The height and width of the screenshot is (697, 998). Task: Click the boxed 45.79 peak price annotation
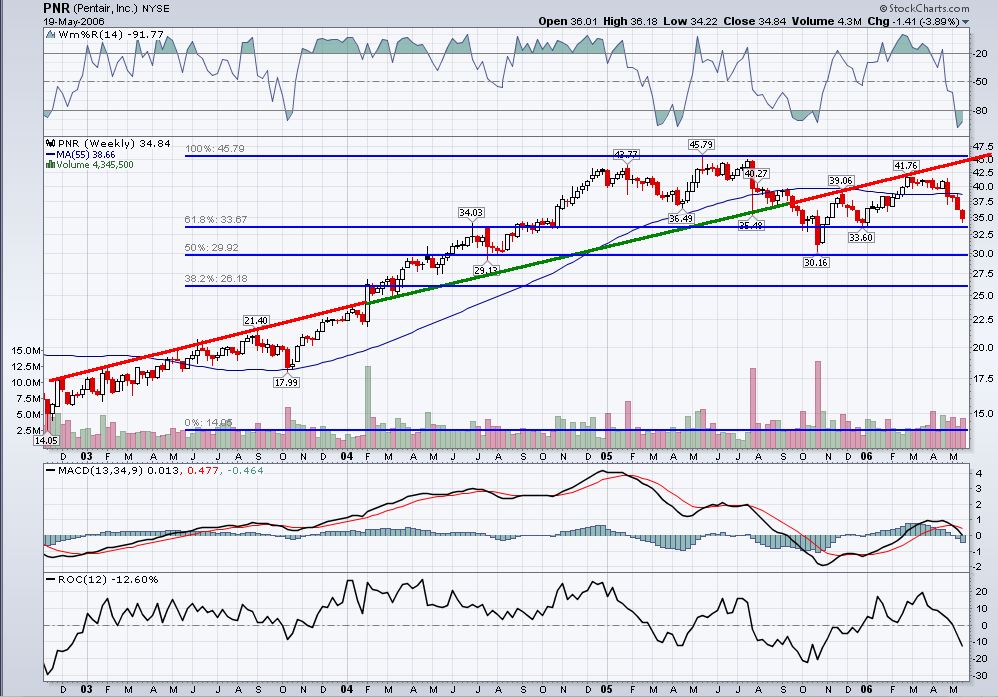[x=701, y=145]
